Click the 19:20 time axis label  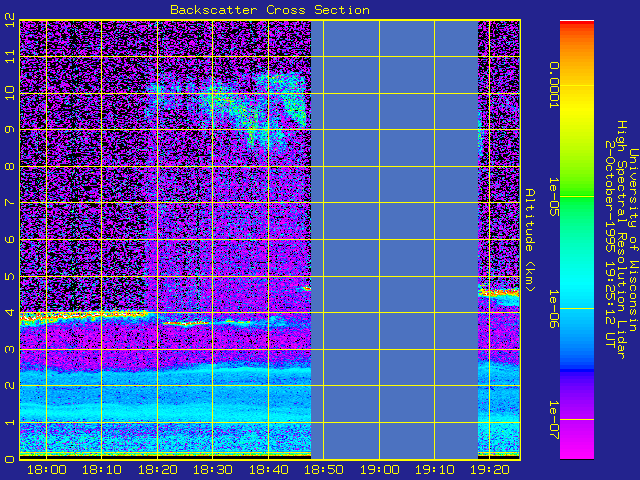(490, 470)
